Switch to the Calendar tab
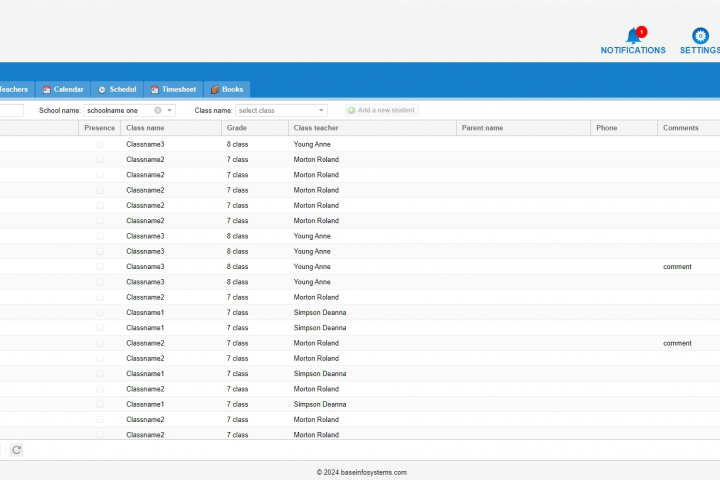720x480 pixels. pos(63,89)
